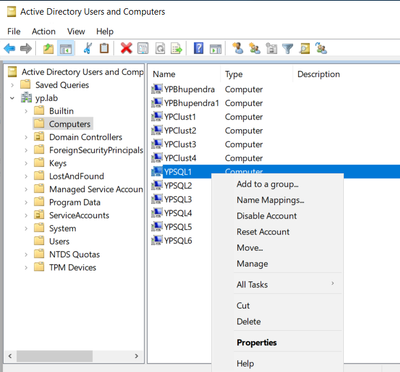Click the yp.lab domain icon
The image size is (400, 372).
26,98
